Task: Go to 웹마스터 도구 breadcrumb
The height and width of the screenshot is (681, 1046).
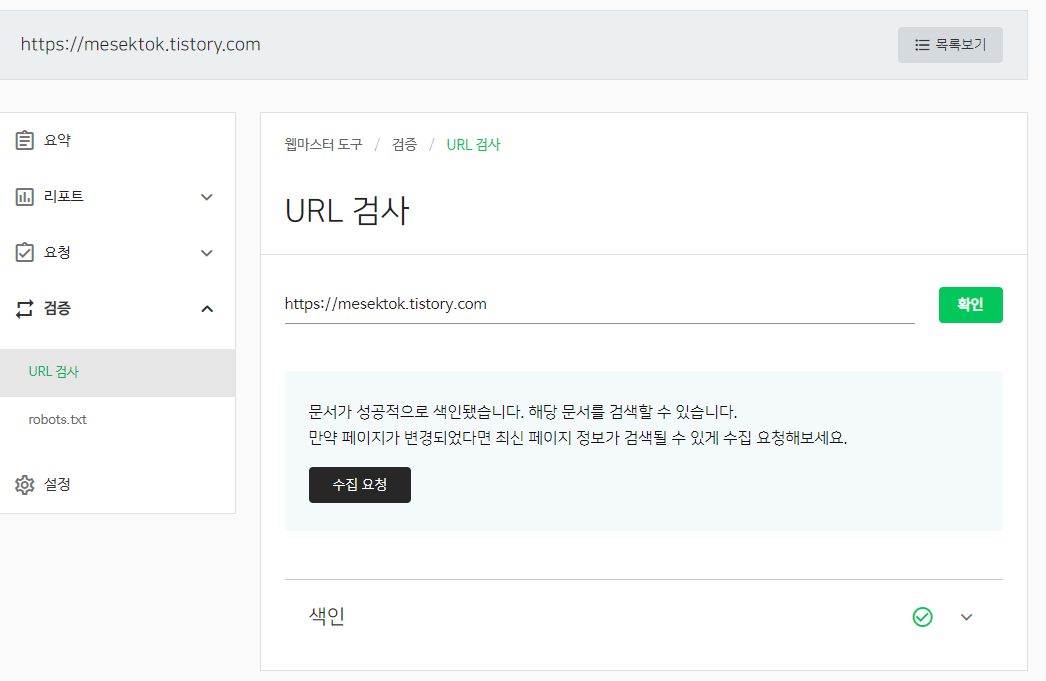Action: coord(324,144)
